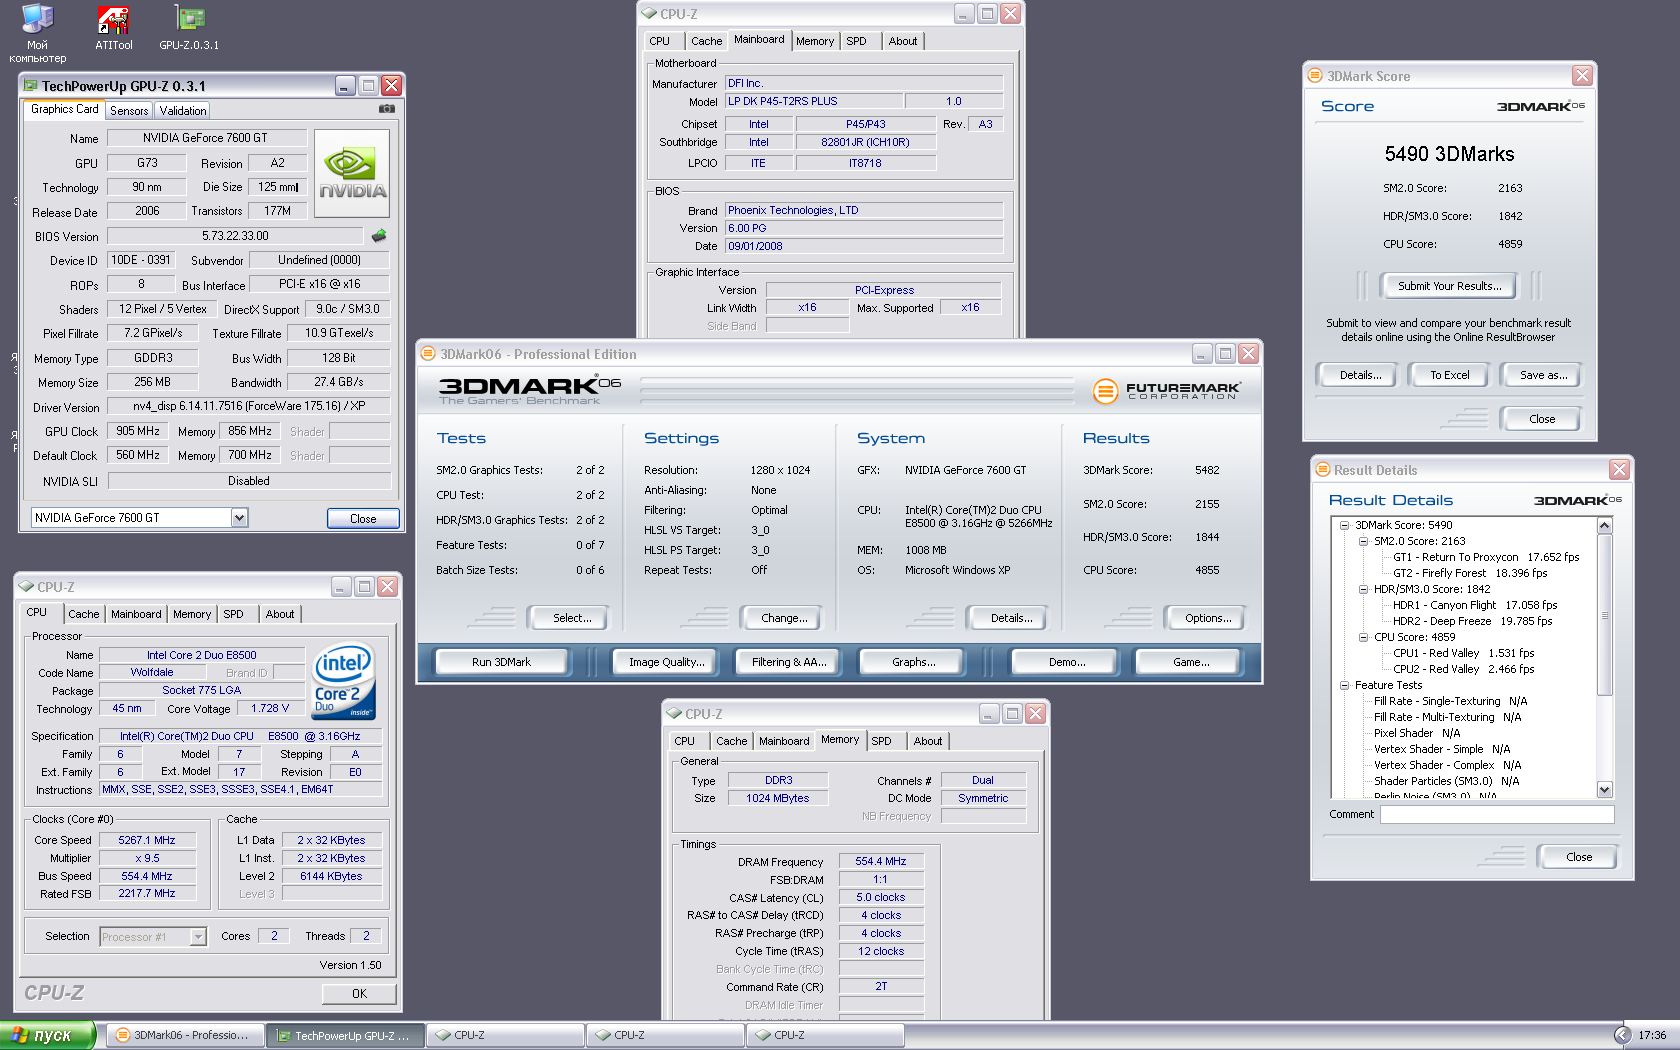Click the NVIDIA logo in GPU-Z
Viewport: 1680px width, 1050px height.
[x=352, y=175]
